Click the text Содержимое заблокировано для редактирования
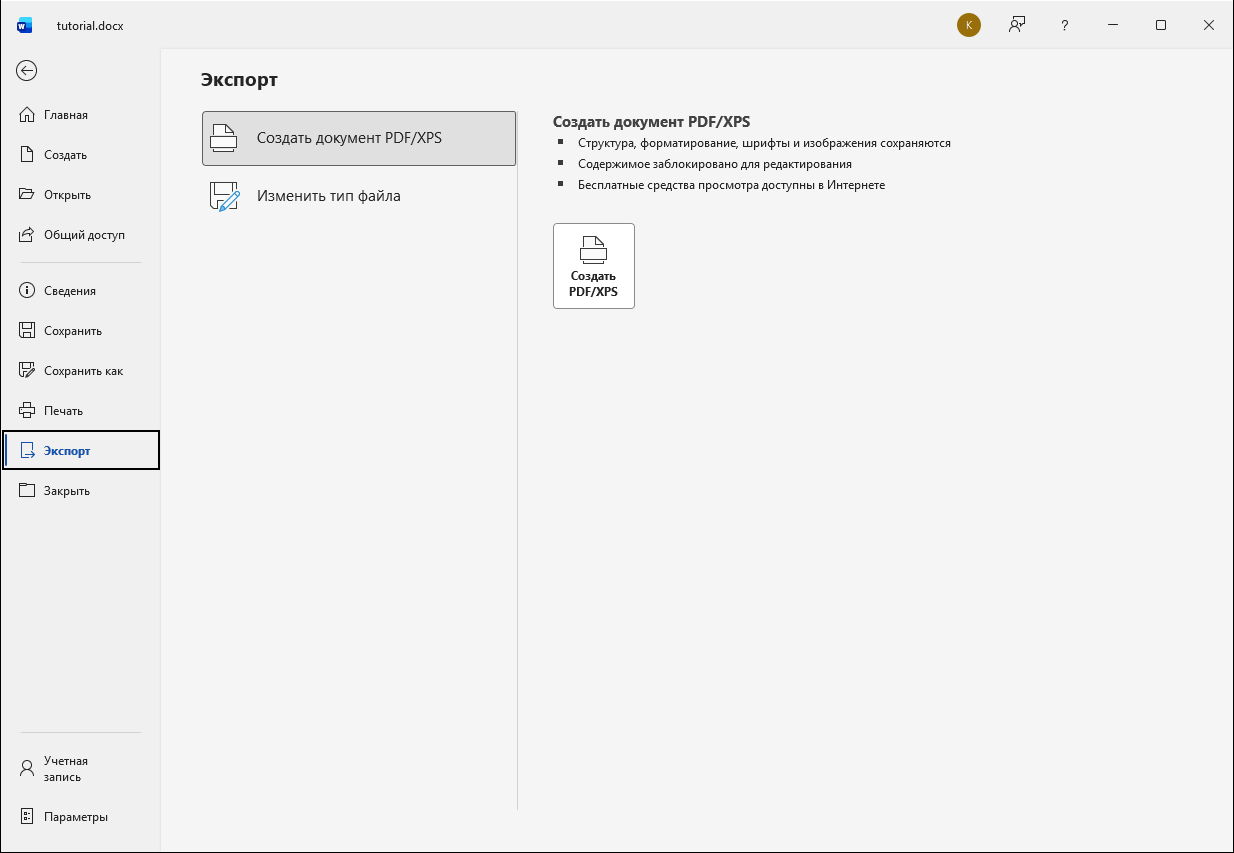Viewport: 1234px width, 853px height. 715,164
